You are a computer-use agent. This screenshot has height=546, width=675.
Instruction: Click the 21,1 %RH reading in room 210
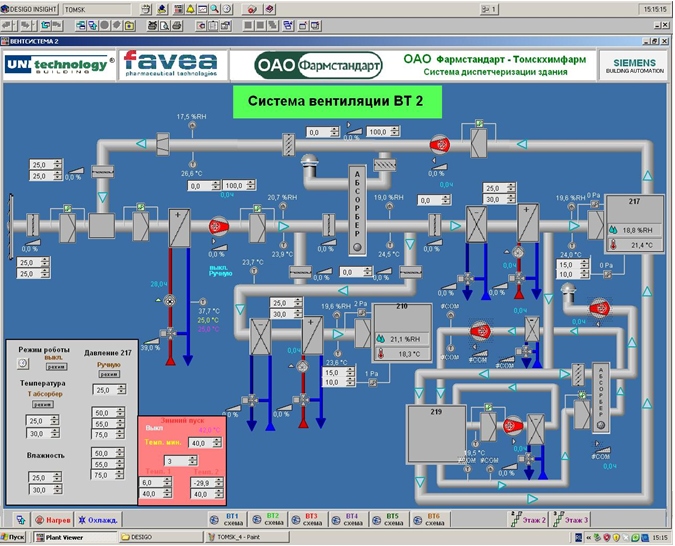[403, 339]
